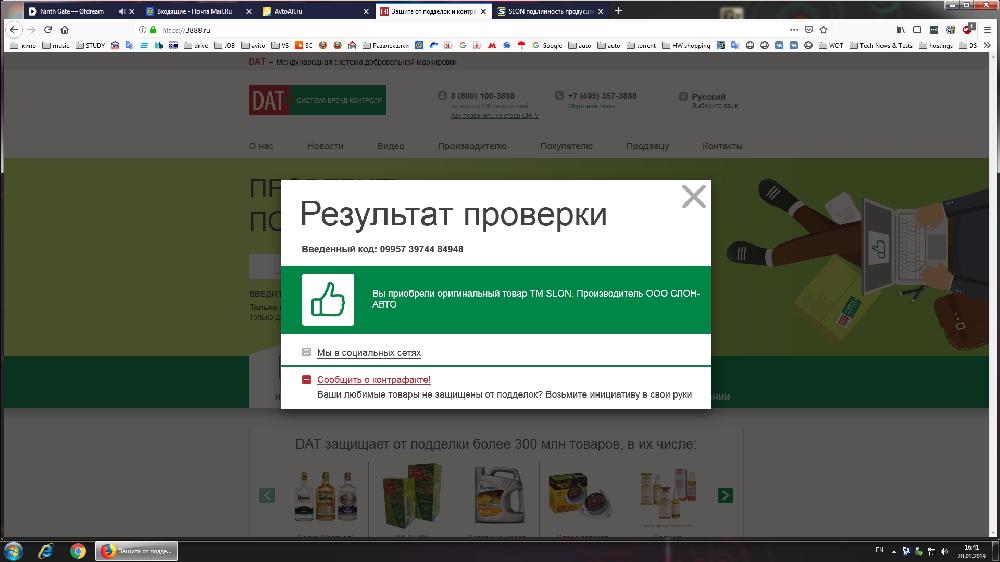
Task: Expand the social networks section icon
Action: pyautogui.click(x=306, y=352)
